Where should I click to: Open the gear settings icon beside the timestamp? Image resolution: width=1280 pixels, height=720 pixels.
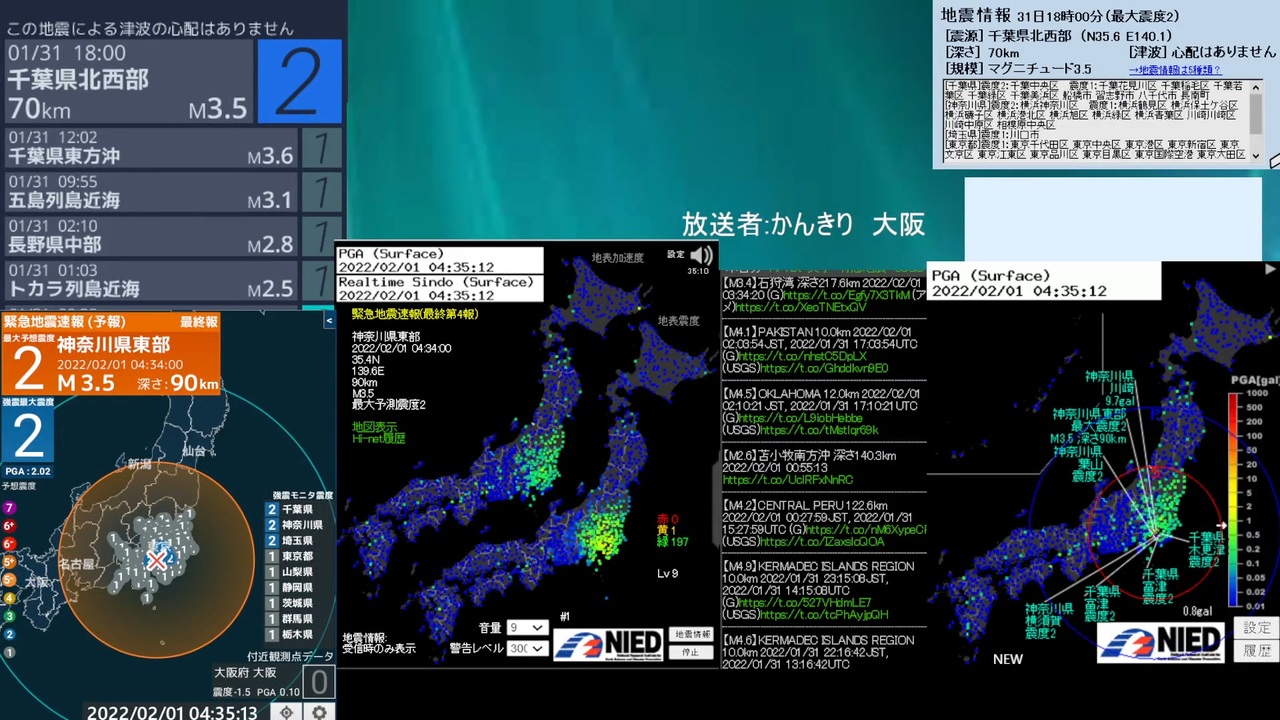click(x=319, y=712)
